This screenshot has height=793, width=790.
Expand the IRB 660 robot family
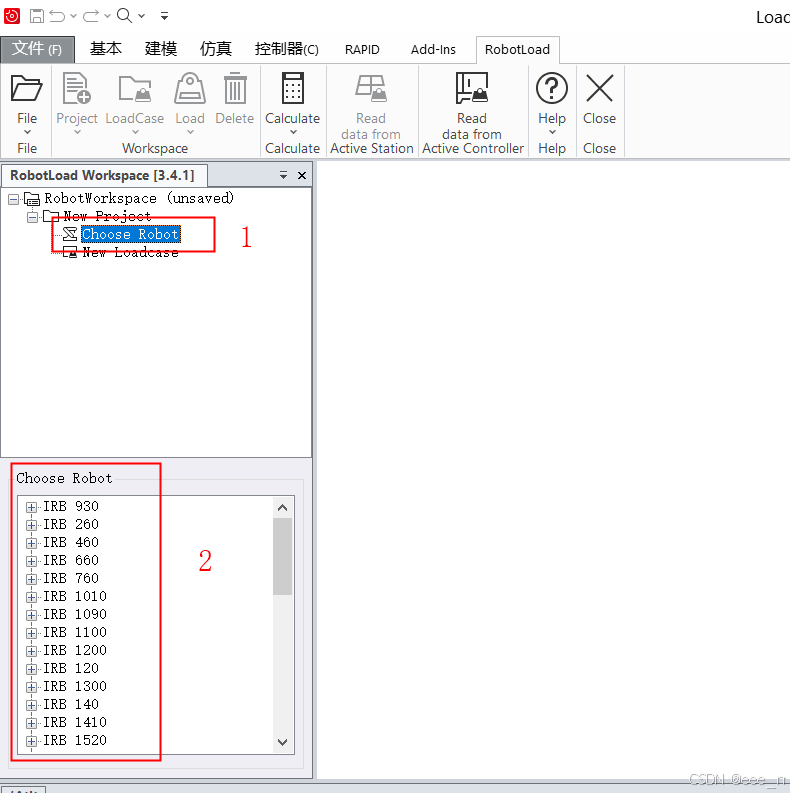(x=31, y=561)
